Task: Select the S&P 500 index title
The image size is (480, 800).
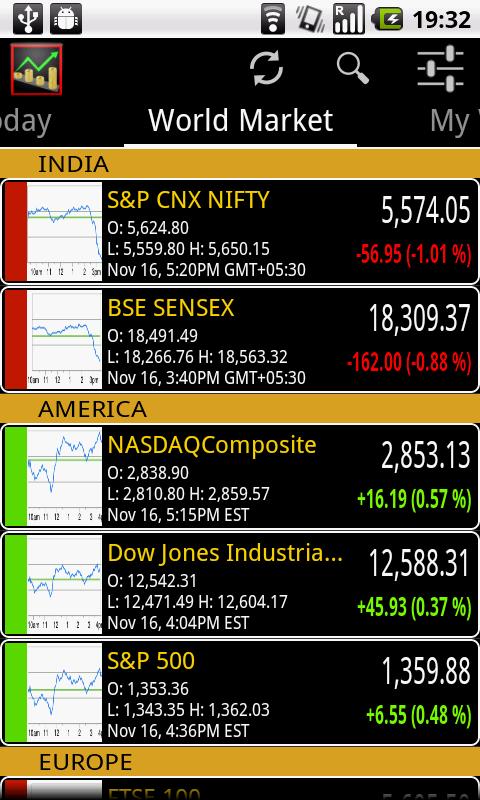Action: pyautogui.click(x=151, y=661)
